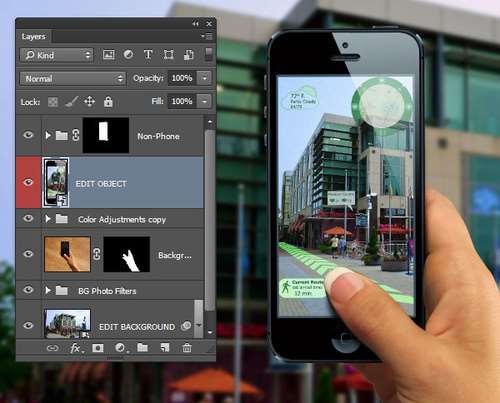
Task: Hide the EDIT OBJECT layer eye
Action: [28, 182]
